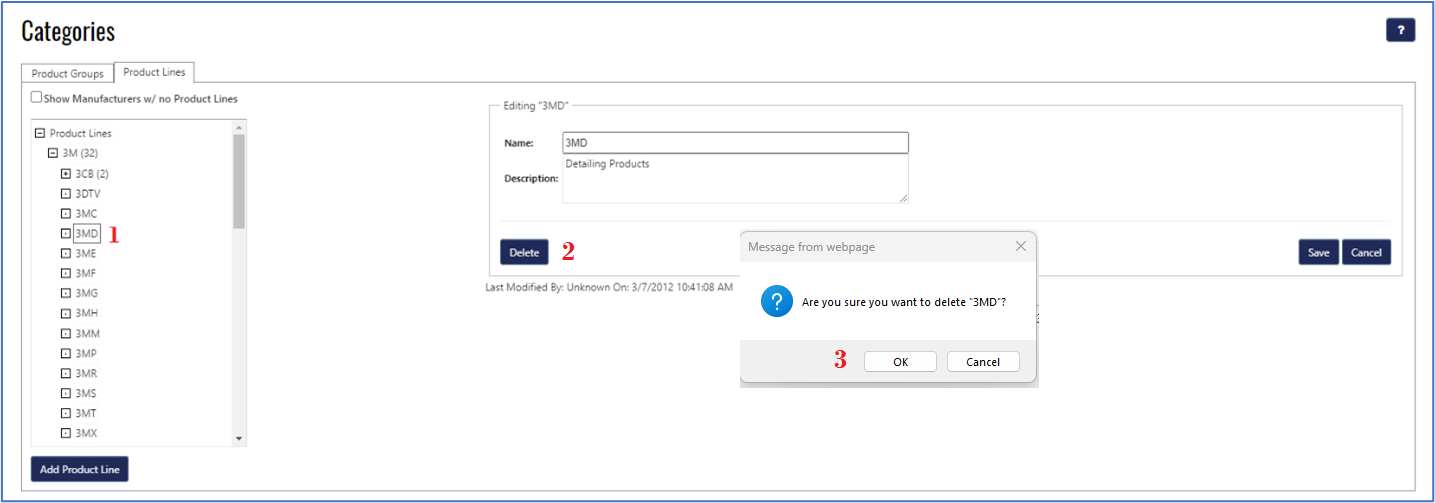1435x503 pixels.
Task: Collapse the 3M (32) tree node
Action: click(53, 153)
